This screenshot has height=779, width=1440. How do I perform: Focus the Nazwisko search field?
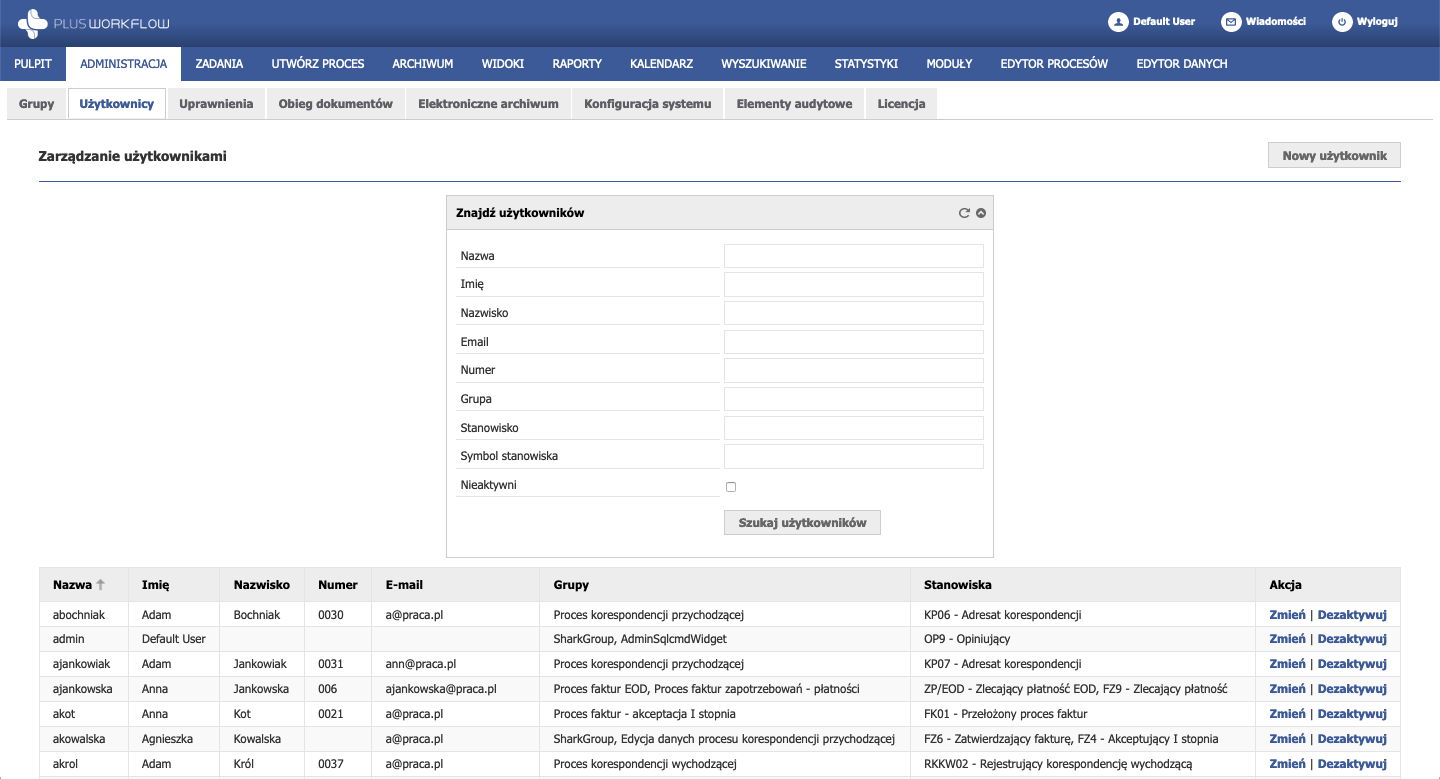tap(853, 313)
